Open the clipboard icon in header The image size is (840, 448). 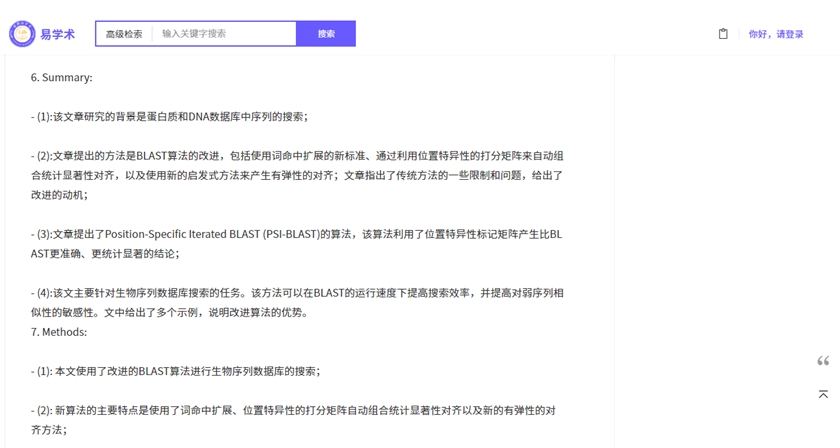[723, 34]
